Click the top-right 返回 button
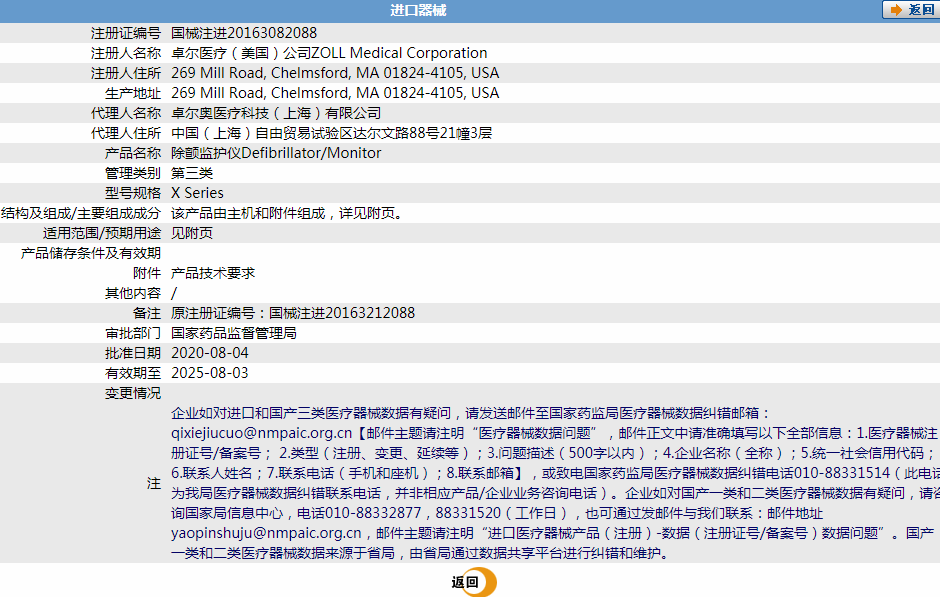The image size is (940, 597). click(911, 10)
